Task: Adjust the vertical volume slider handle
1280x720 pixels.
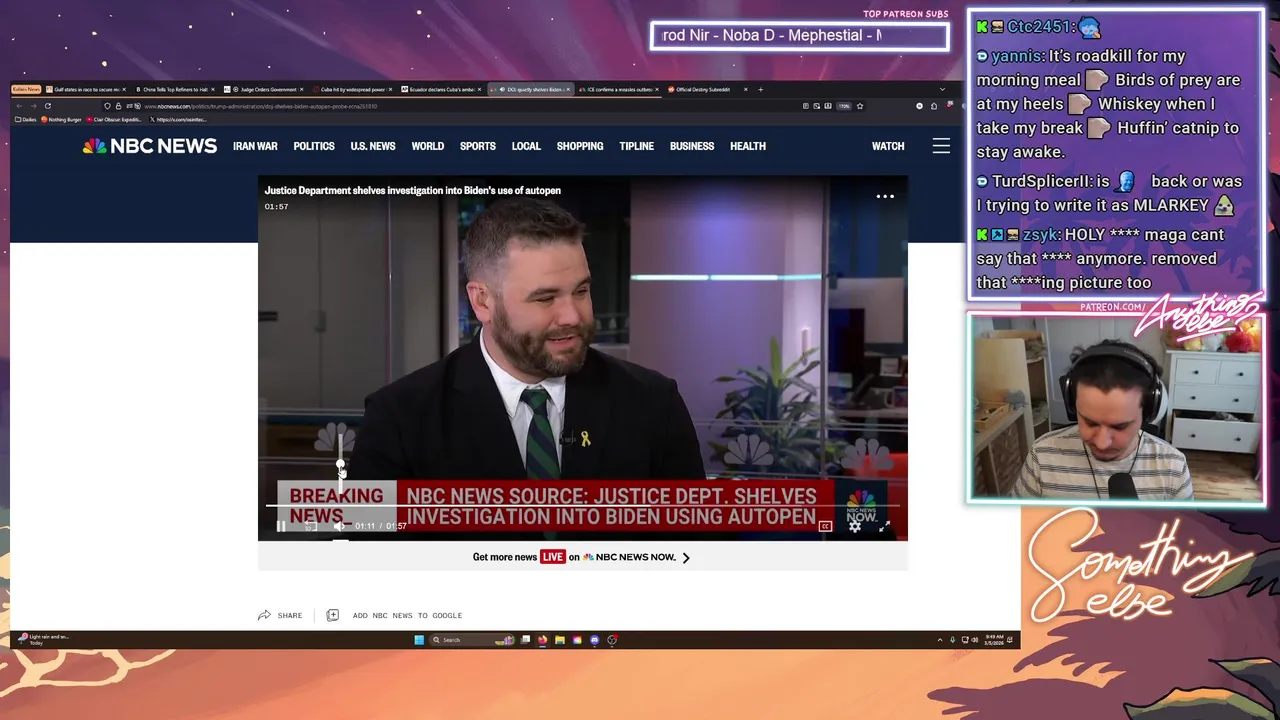Action: (x=341, y=465)
